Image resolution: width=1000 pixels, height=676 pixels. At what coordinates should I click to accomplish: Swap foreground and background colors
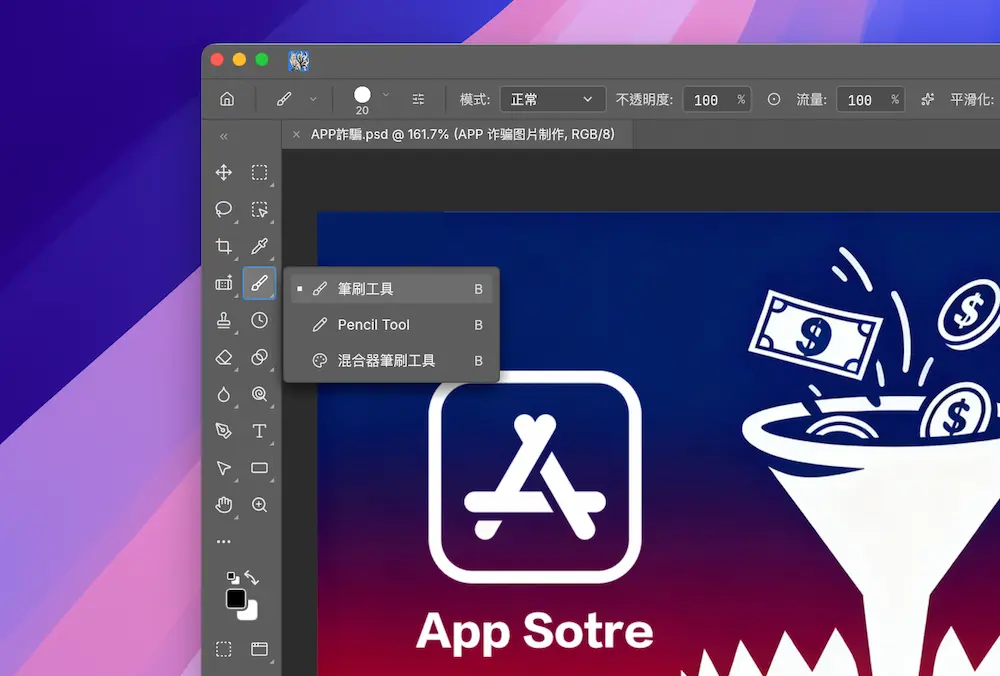pos(251,578)
